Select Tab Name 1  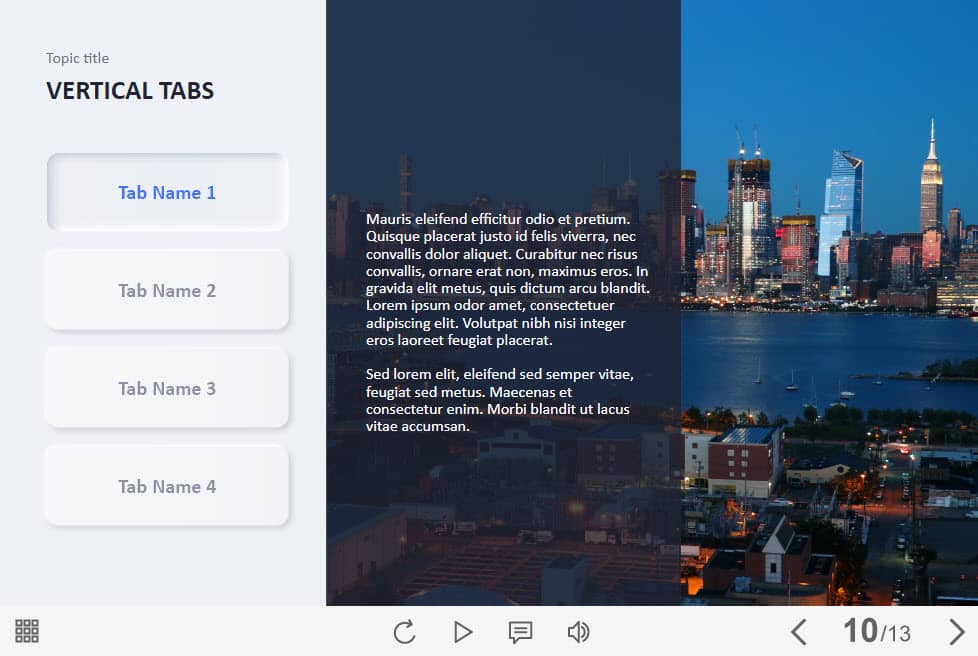[167, 193]
